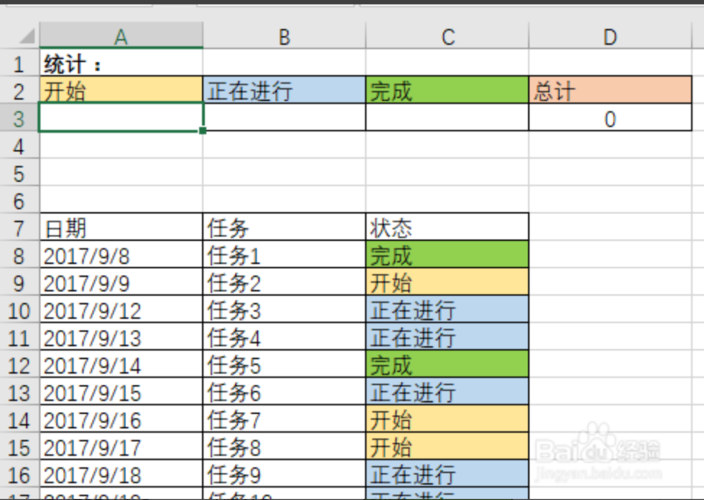Select row 7 header
Screen dimensions: 704x500
[x=19, y=228]
